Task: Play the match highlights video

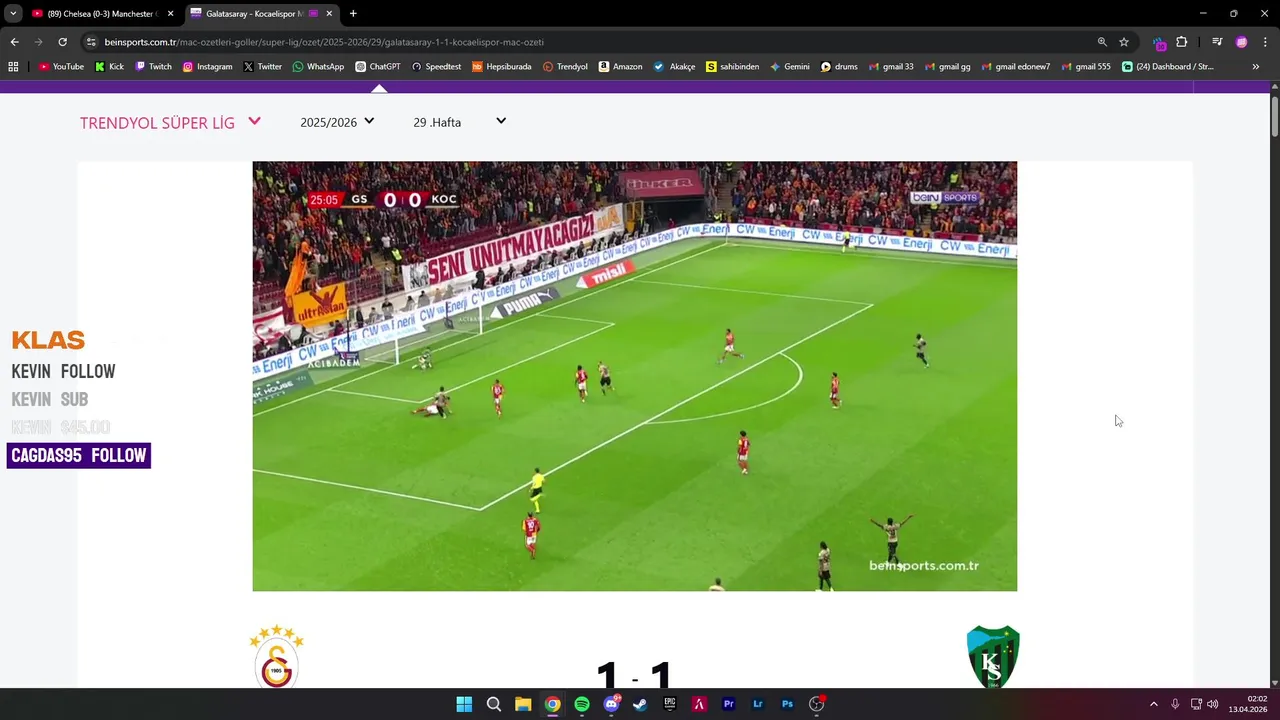Action: tap(635, 376)
